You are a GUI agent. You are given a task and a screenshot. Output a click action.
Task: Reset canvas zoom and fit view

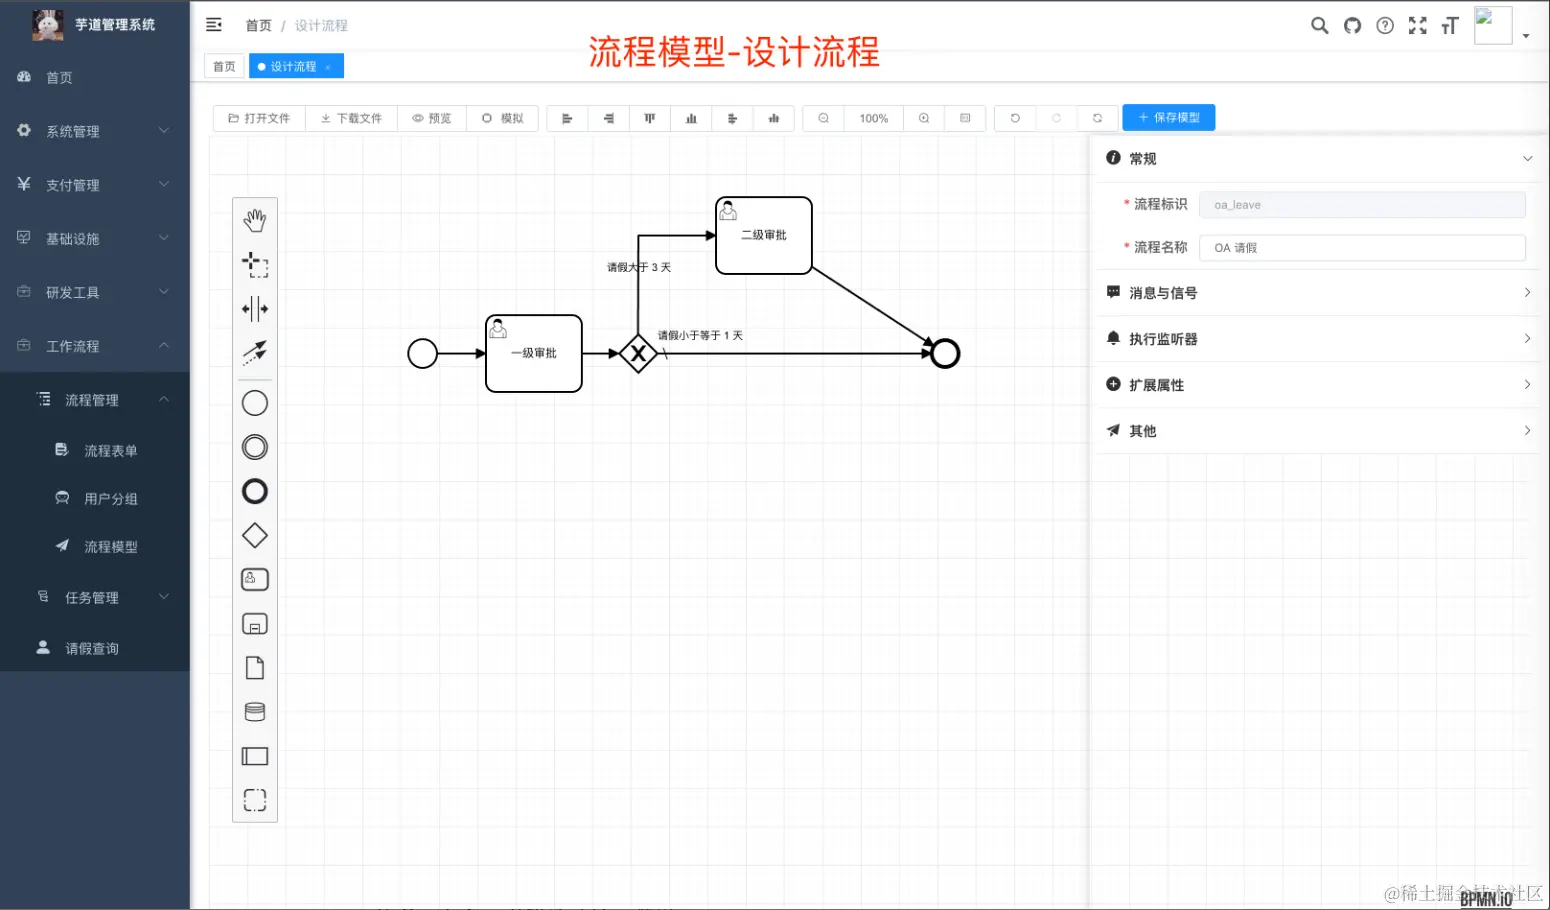click(965, 118)
